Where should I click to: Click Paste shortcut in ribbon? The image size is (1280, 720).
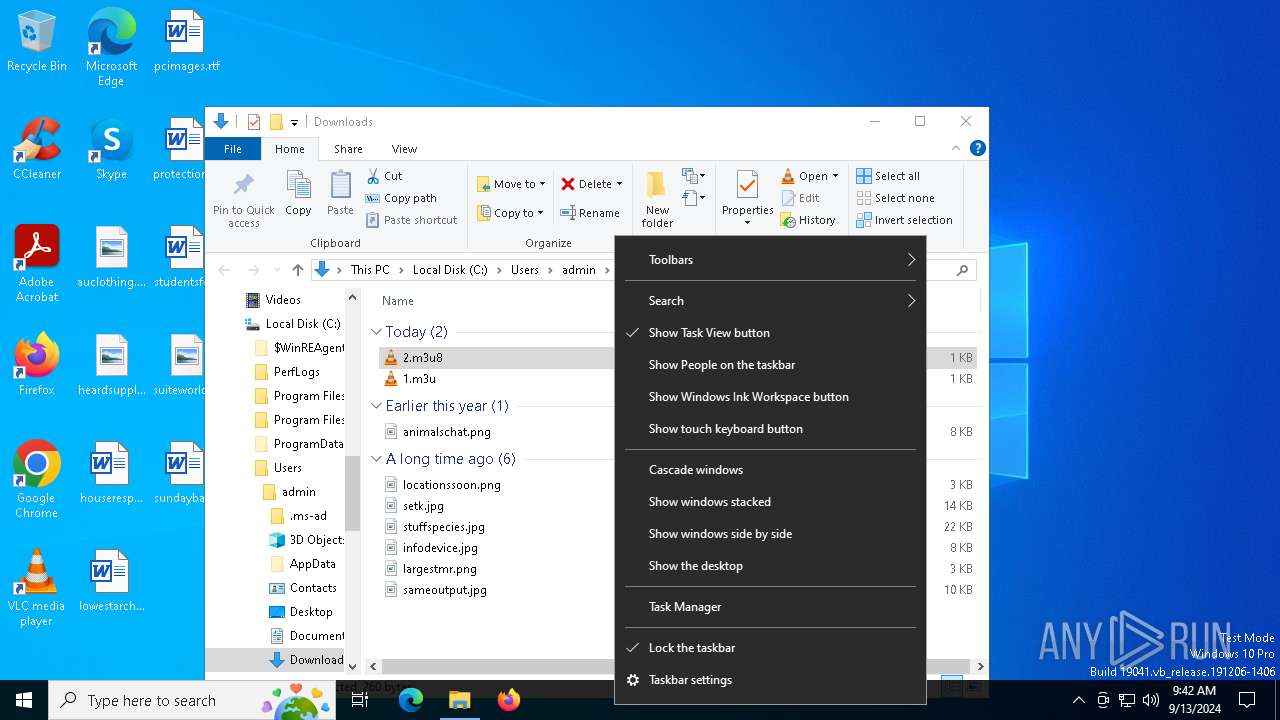click(x=411, y=220)
